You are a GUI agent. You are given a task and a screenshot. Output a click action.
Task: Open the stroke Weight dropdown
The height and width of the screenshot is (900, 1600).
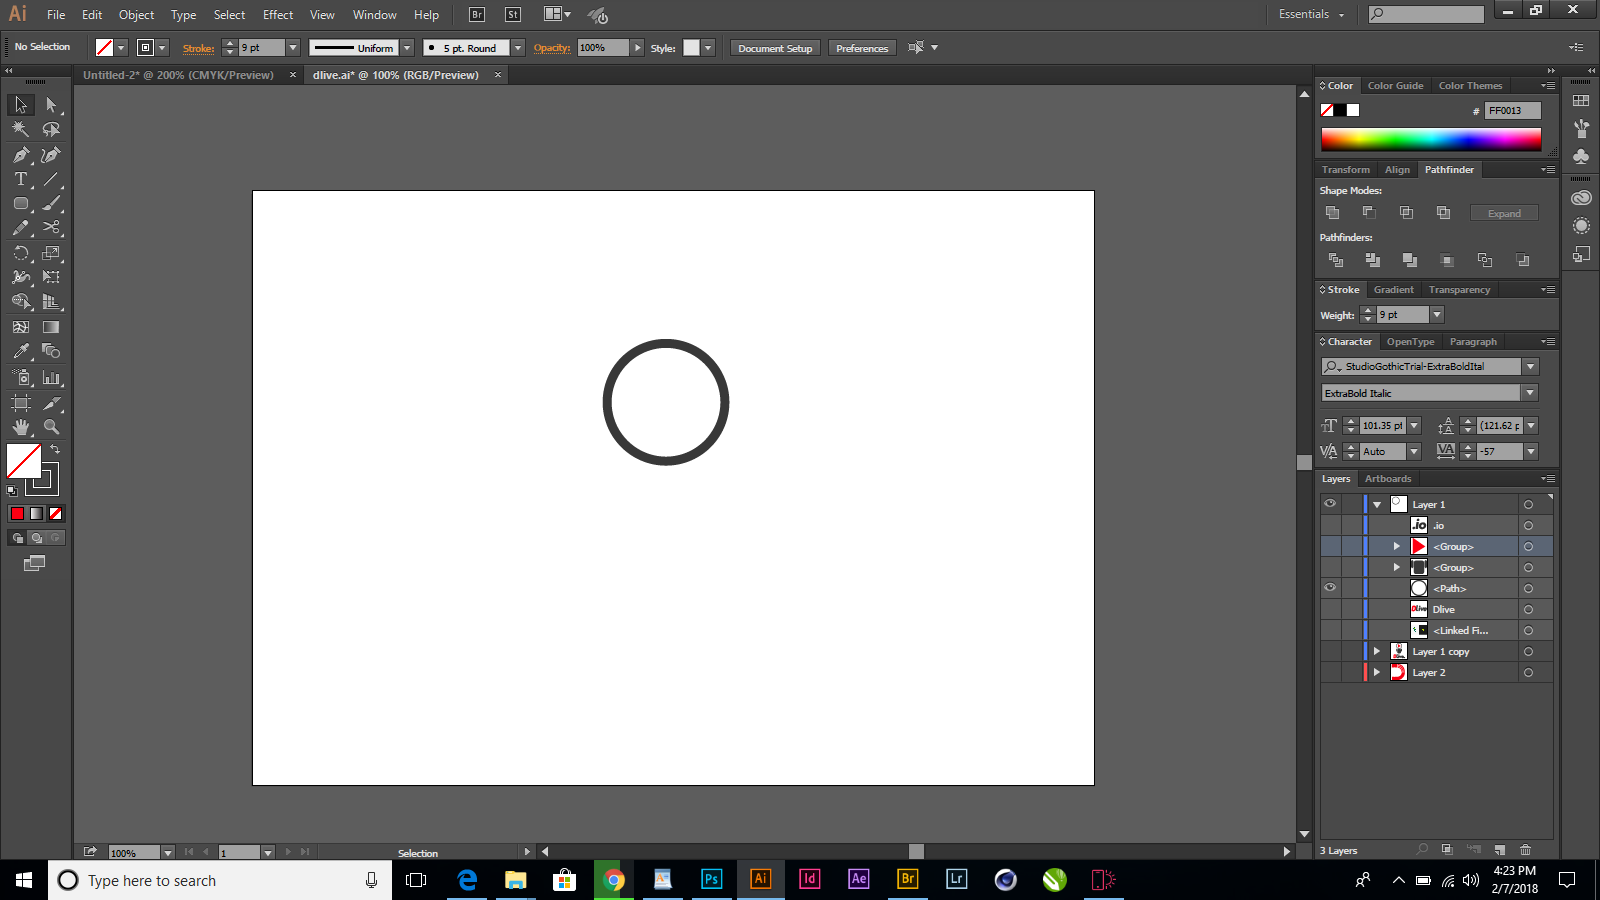(x=1436, y=314)
